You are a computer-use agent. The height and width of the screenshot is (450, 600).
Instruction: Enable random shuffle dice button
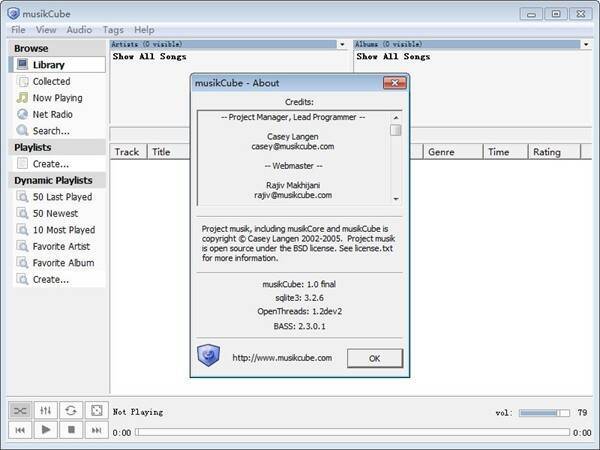[x=96, y=411]
